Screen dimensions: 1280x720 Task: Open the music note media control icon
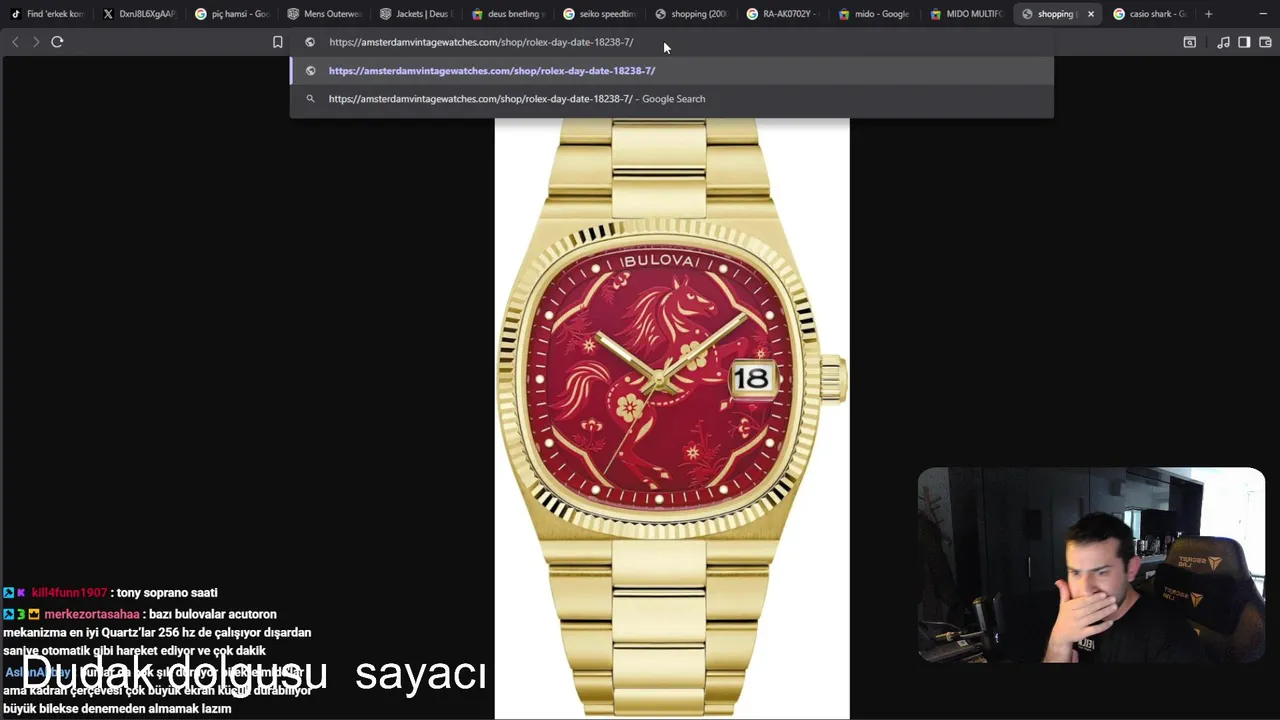(1223, 42)
